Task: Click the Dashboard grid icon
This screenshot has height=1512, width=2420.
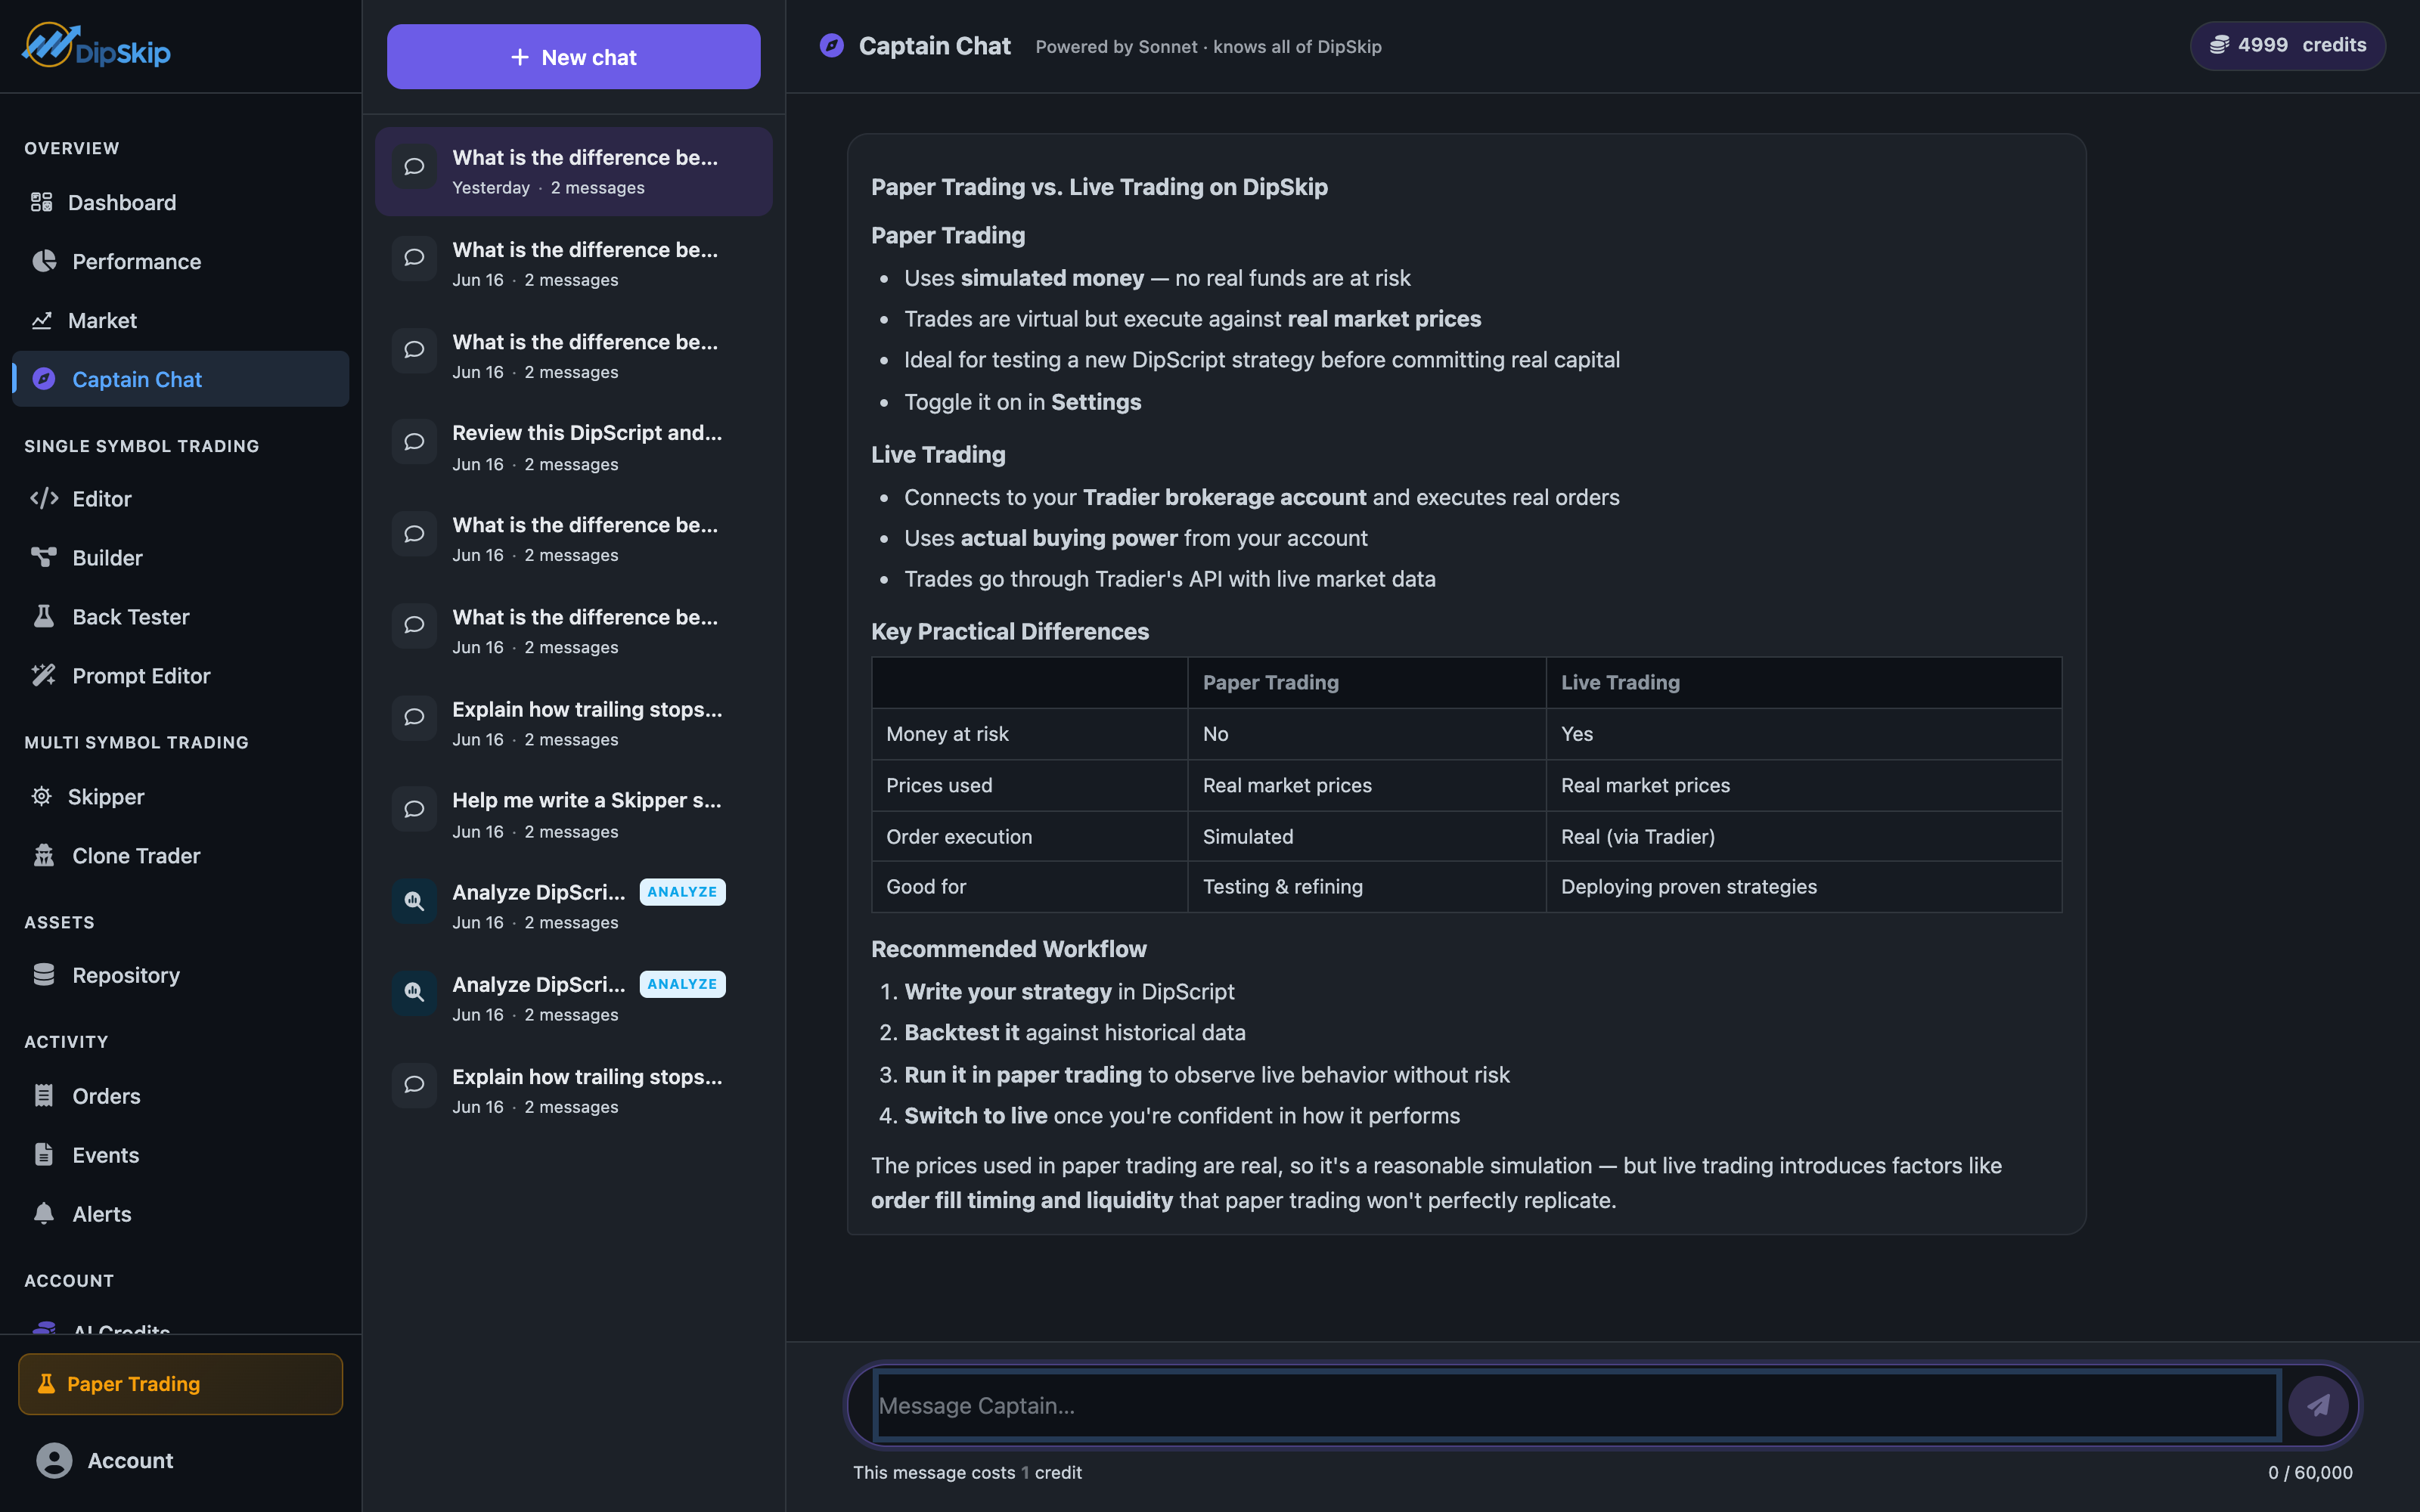Action: coord(41,202)
